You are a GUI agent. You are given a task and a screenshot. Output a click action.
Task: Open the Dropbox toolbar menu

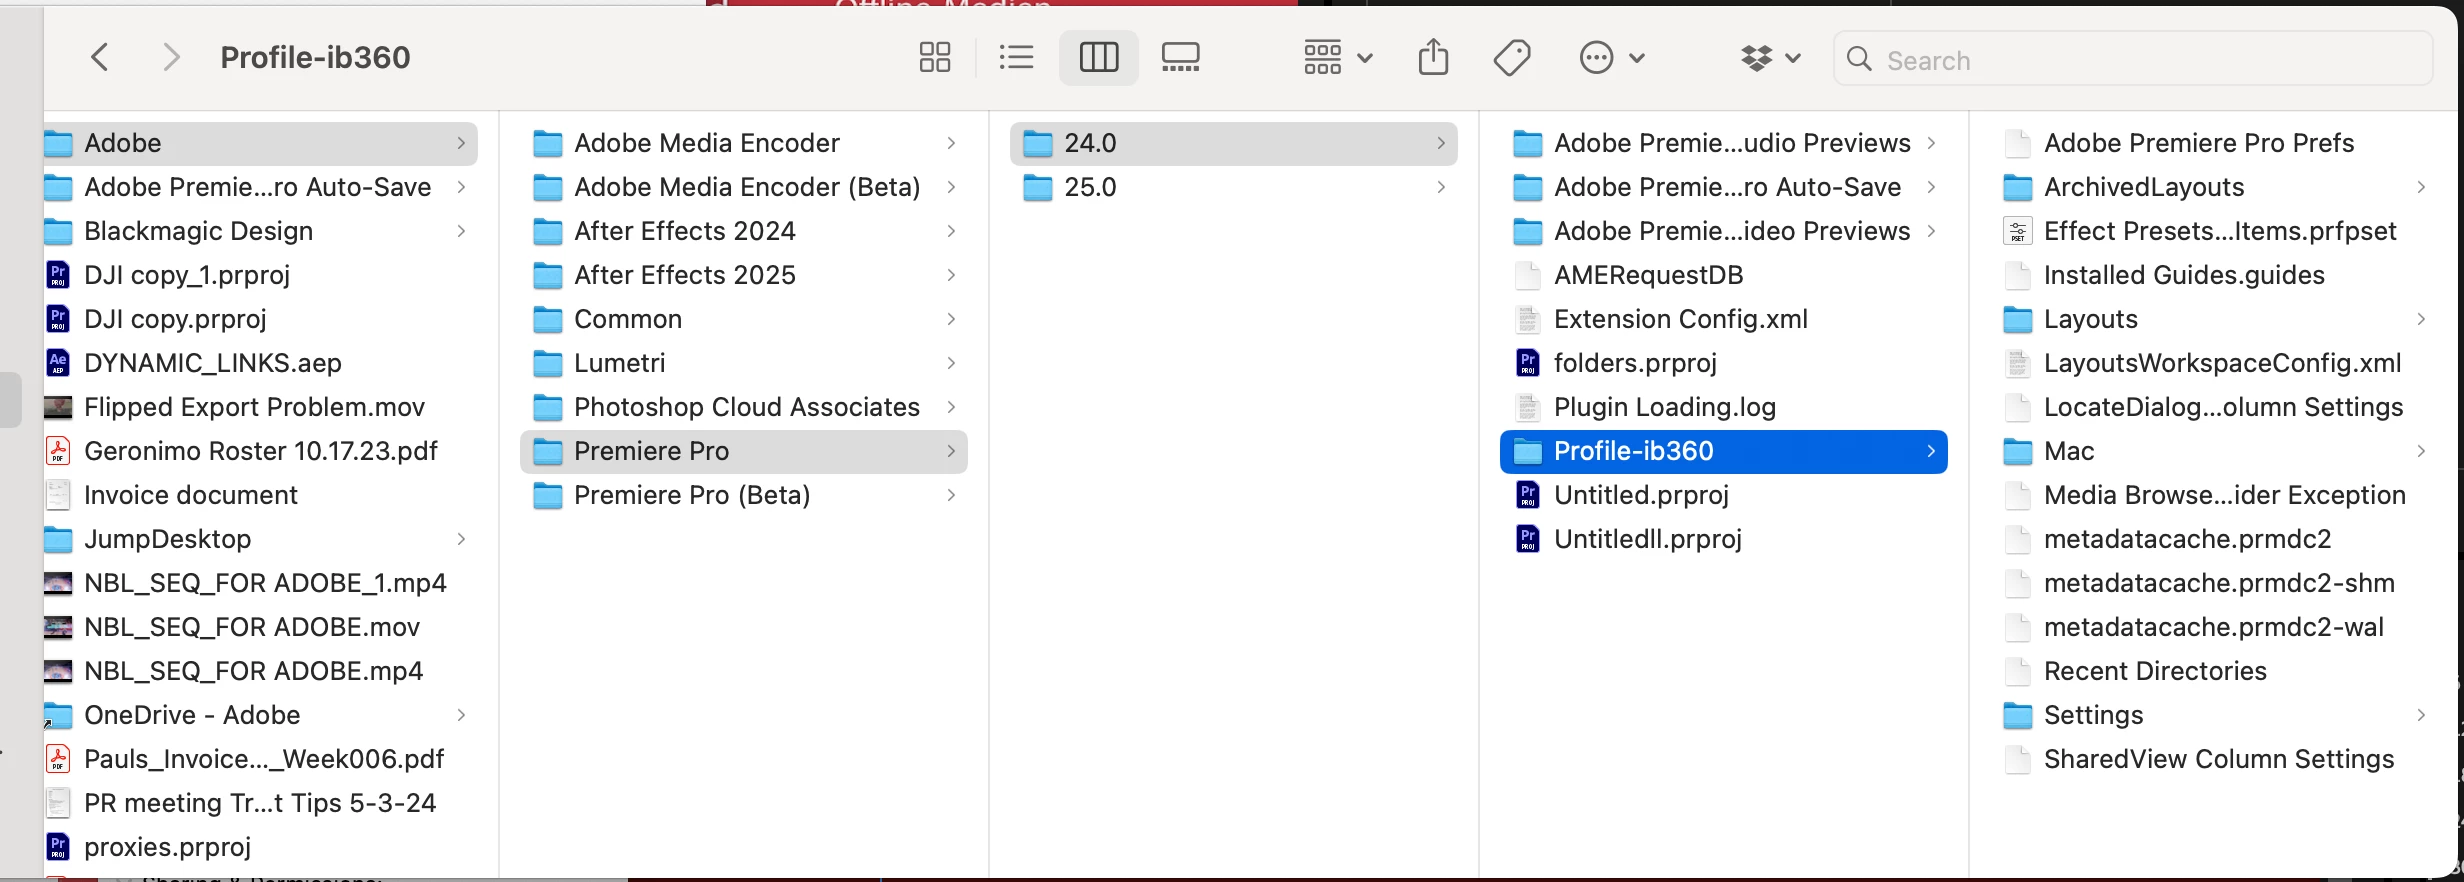tap(1771, 57)
